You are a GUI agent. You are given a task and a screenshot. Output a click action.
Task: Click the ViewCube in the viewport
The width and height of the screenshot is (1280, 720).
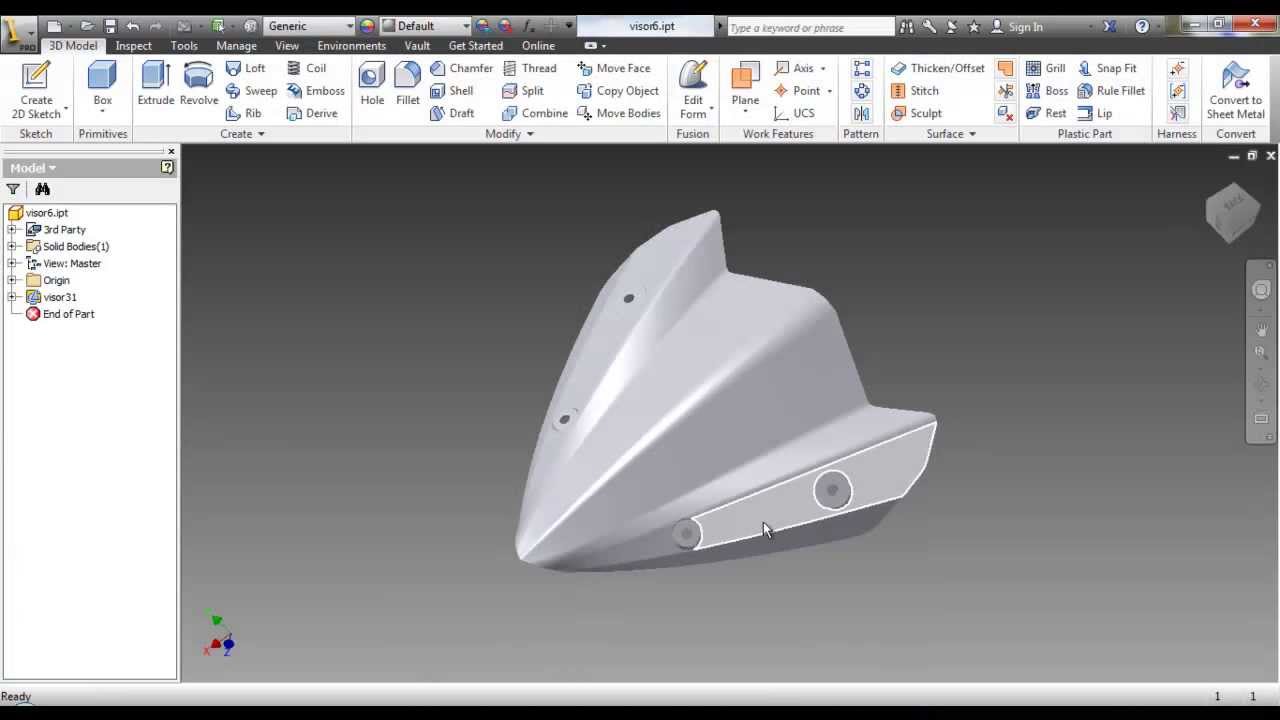[x=1232, y=211]
